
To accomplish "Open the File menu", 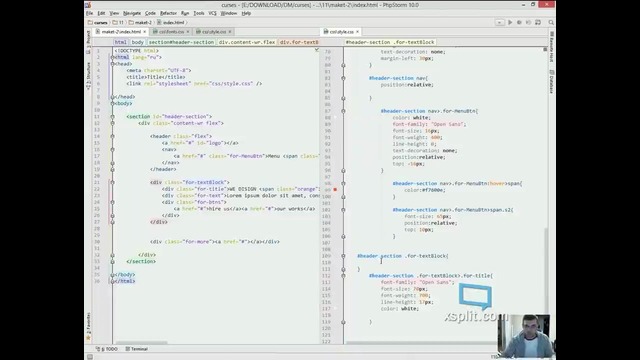I will pos(89,13).
